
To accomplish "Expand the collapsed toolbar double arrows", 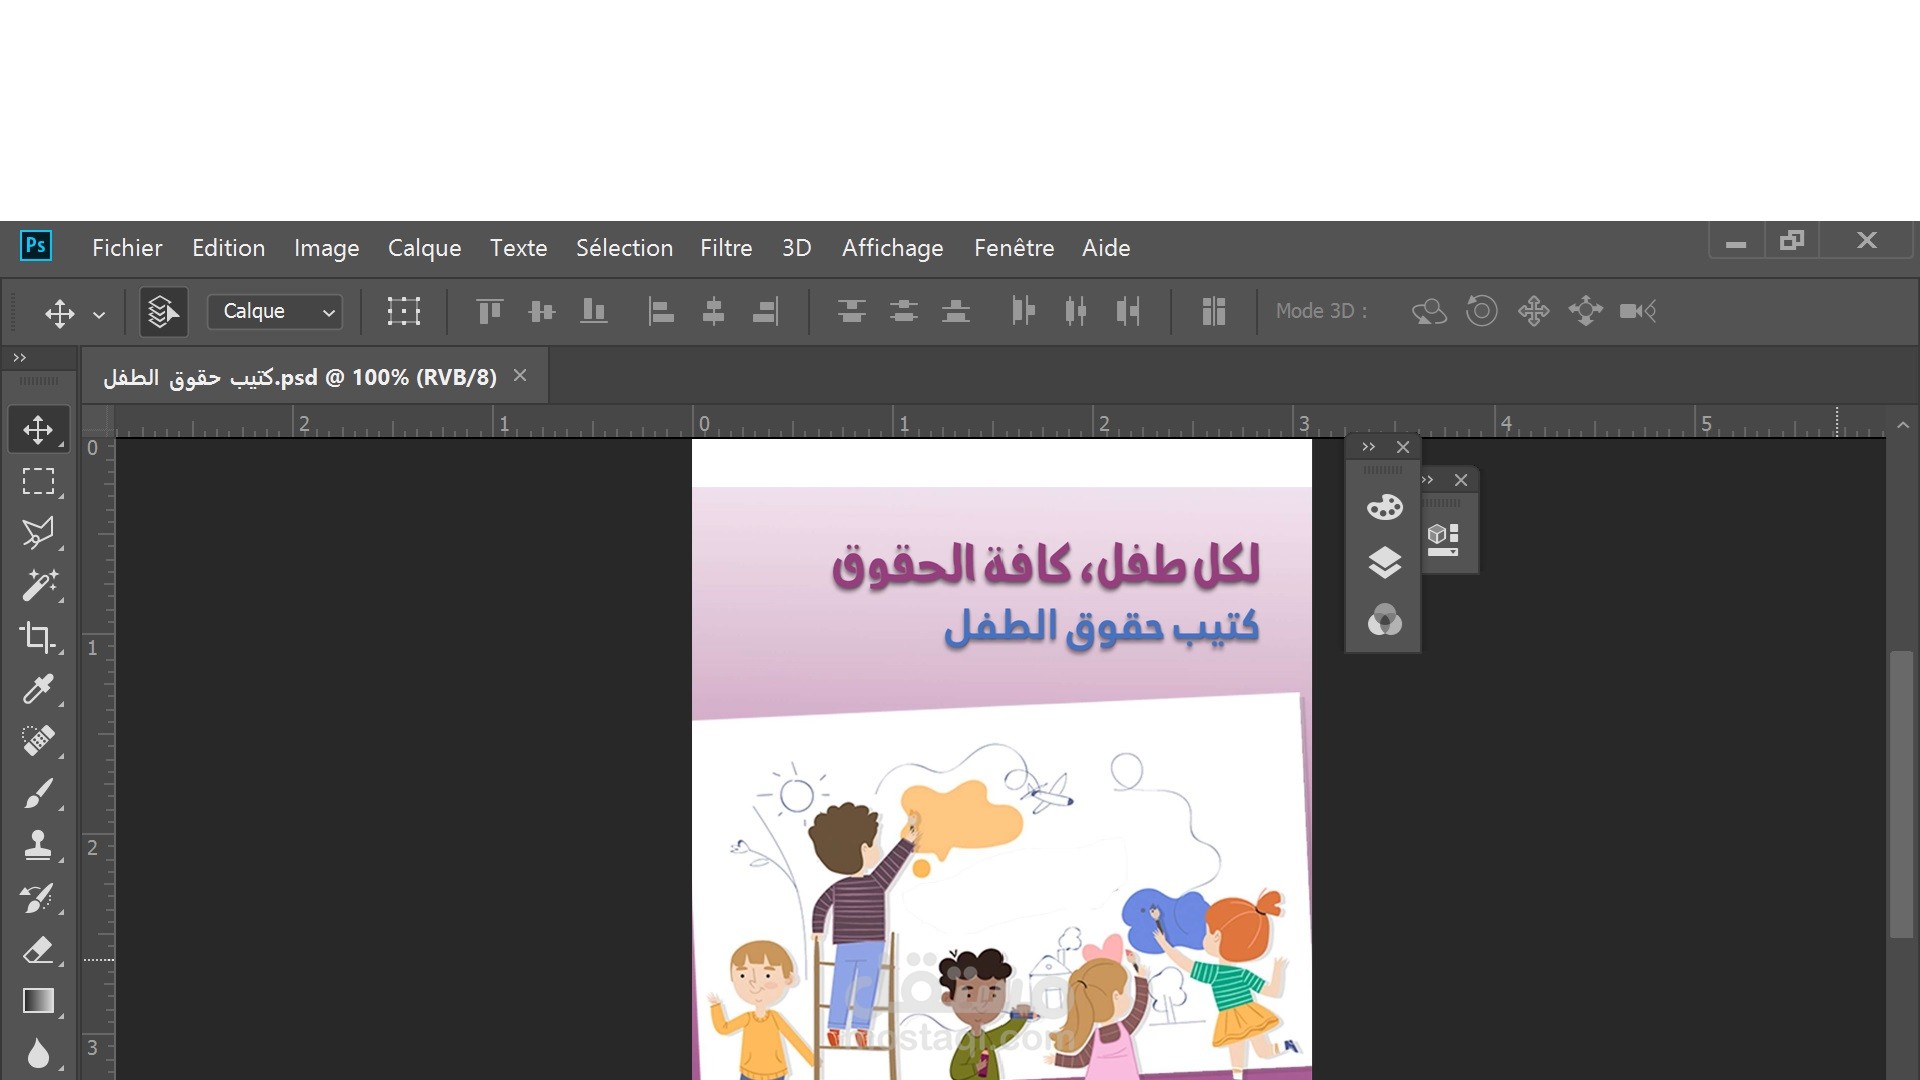I will (x=19, y=357).
